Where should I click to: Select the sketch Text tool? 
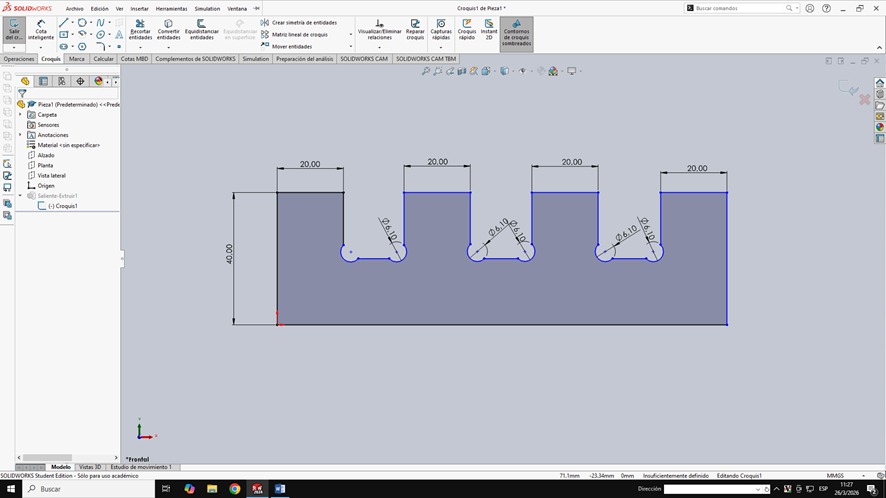tap(119, 34)
